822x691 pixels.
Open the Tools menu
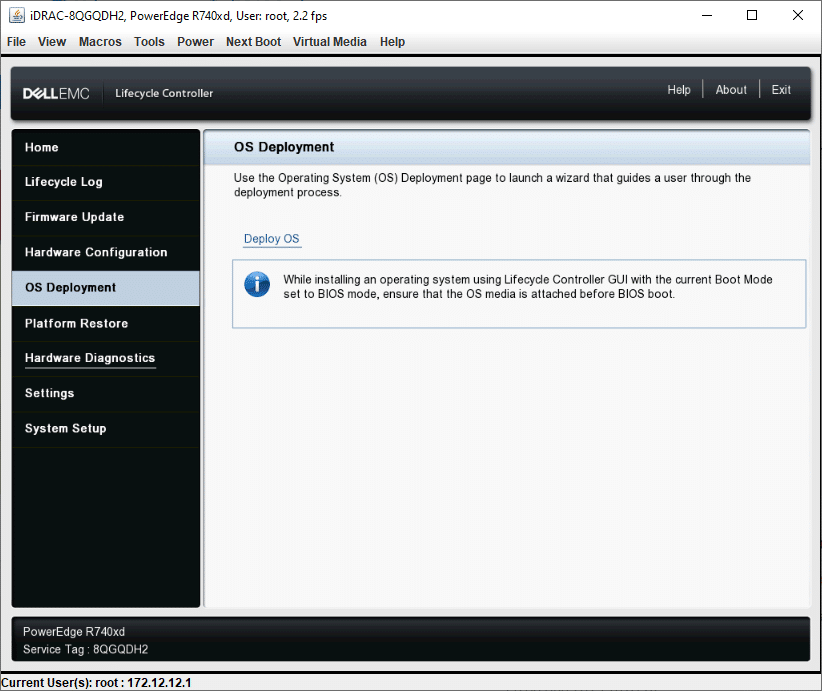click(149, 42)
